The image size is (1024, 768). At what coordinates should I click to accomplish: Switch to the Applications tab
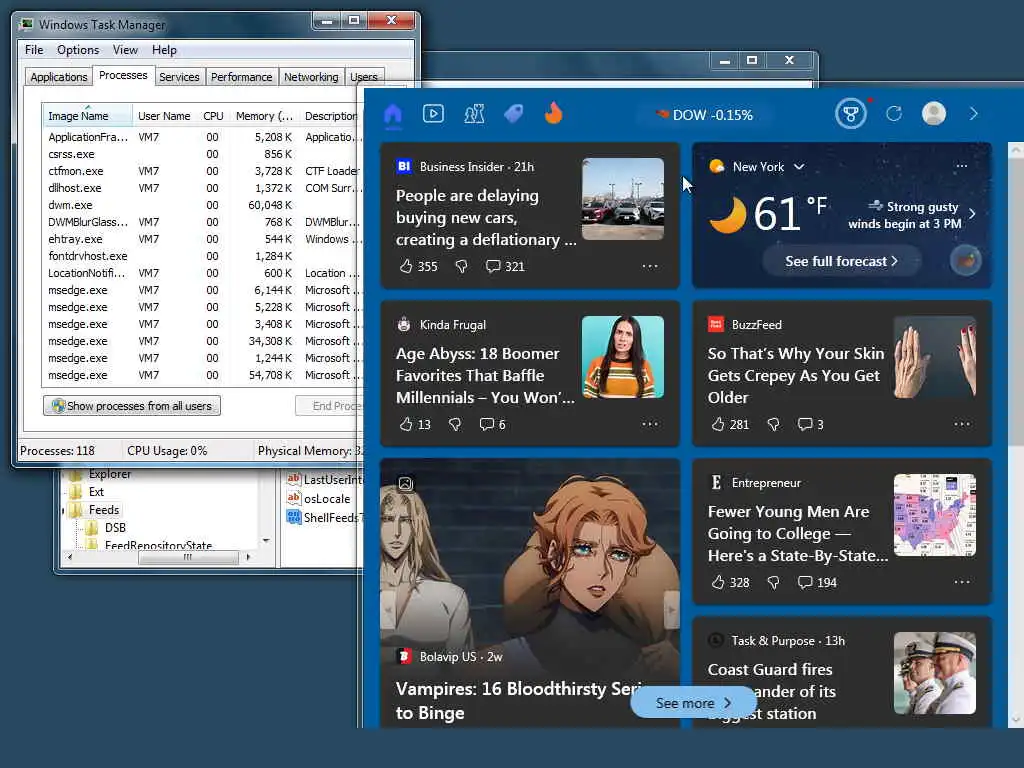click(x=59, y=77)
